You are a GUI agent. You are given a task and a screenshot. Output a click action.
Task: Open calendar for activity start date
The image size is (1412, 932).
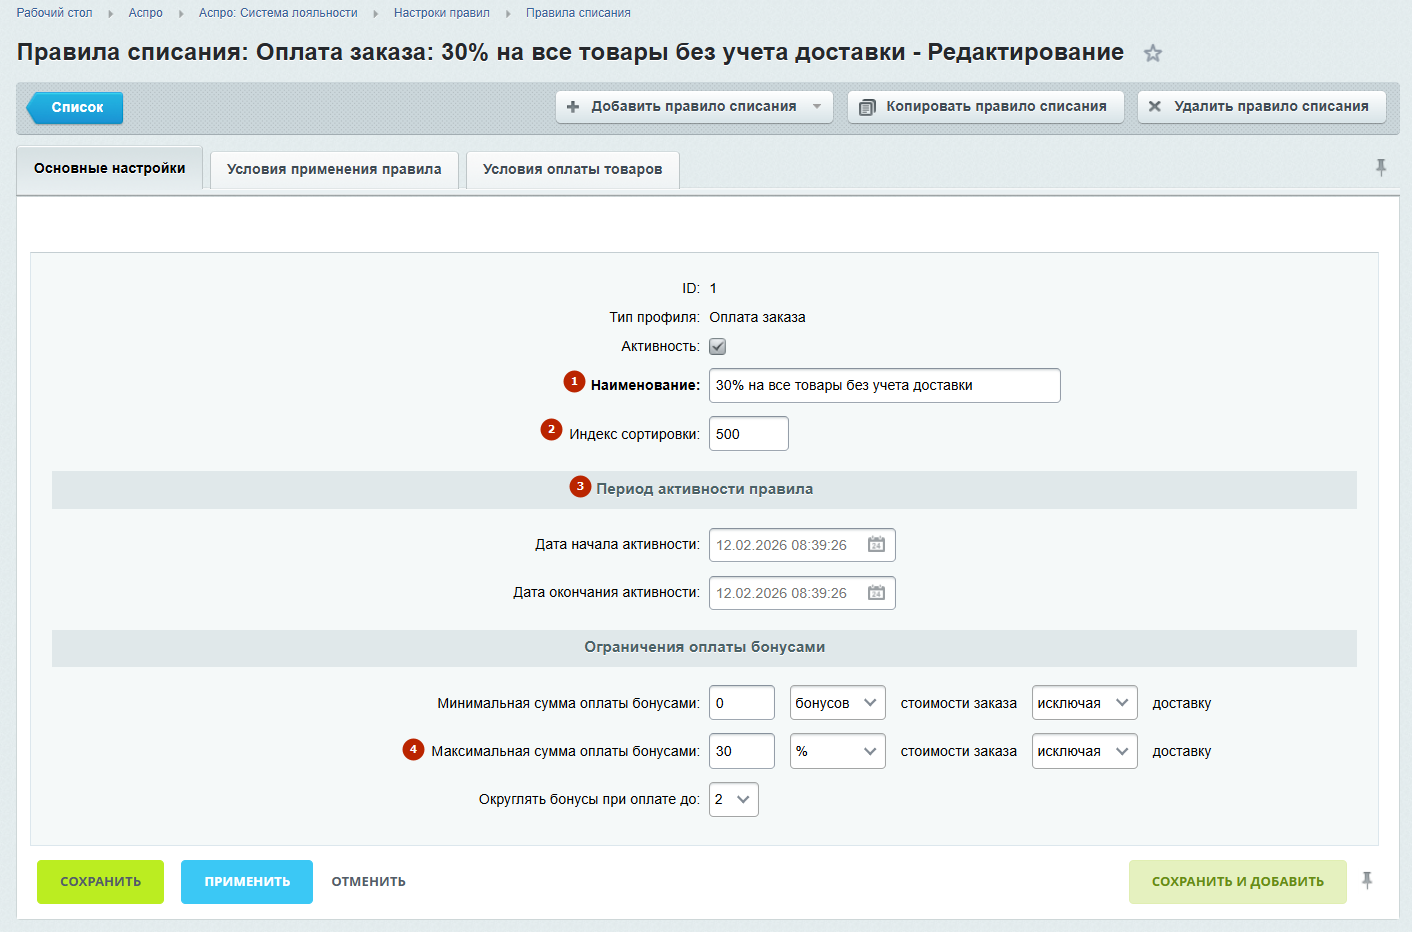[876, 545]
